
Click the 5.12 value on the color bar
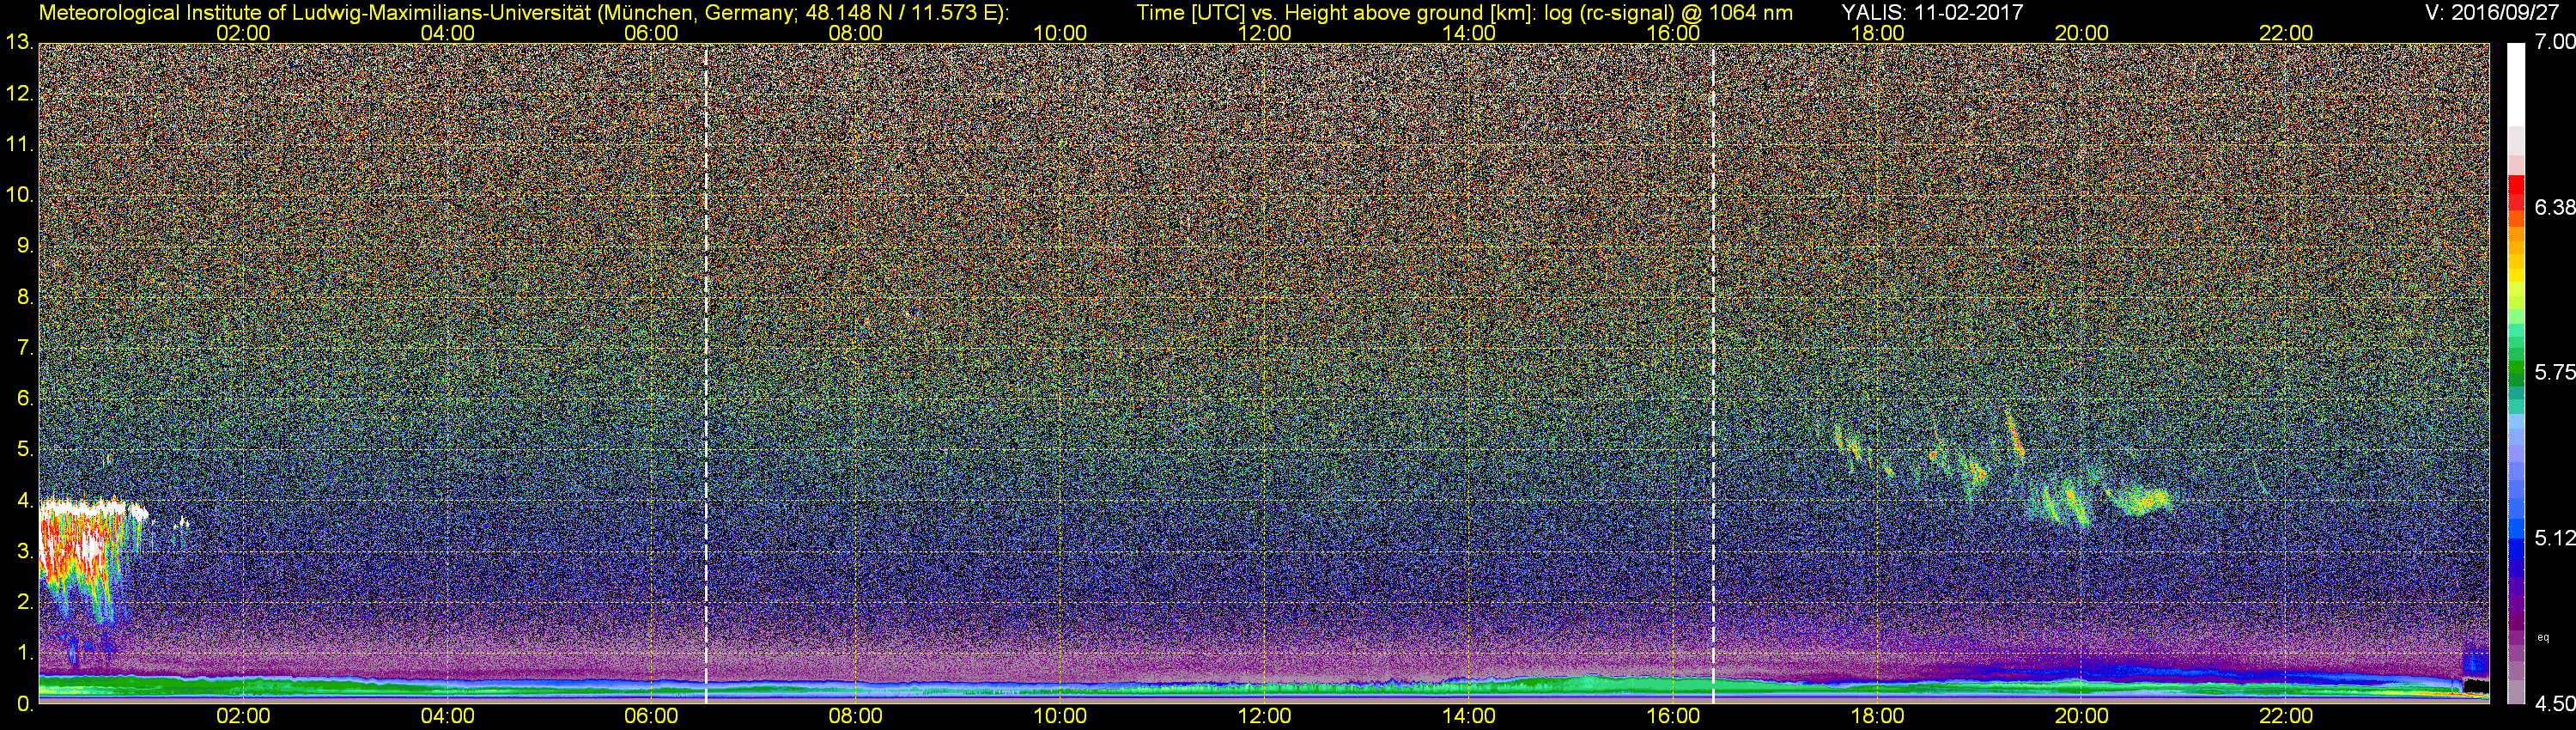coord(2554,538)
